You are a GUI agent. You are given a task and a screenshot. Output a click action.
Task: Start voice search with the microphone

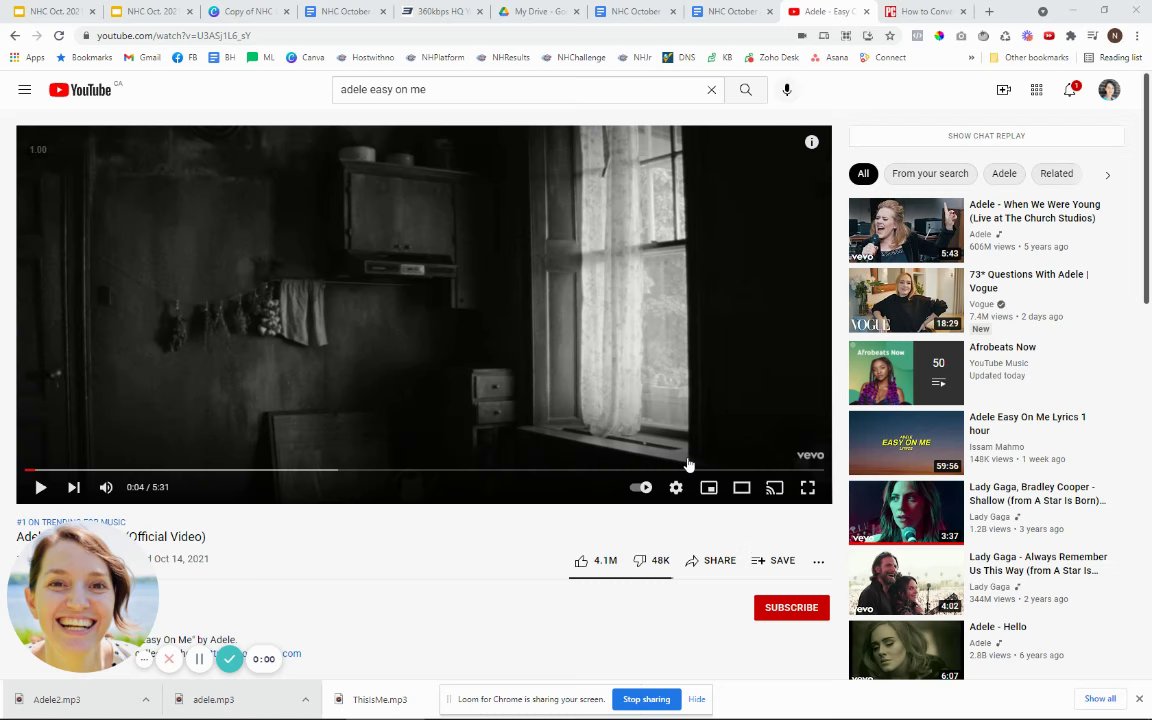click(787, 90)
